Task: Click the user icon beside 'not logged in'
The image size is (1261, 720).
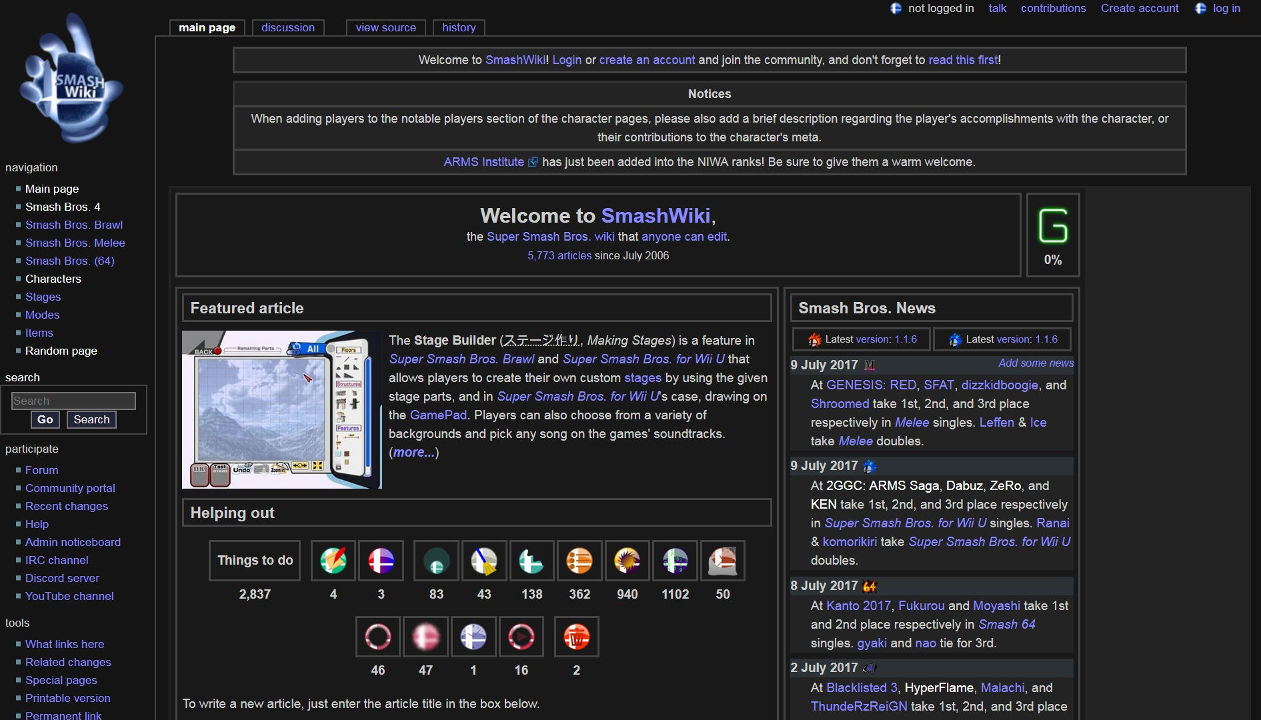Action: point(896,8)
